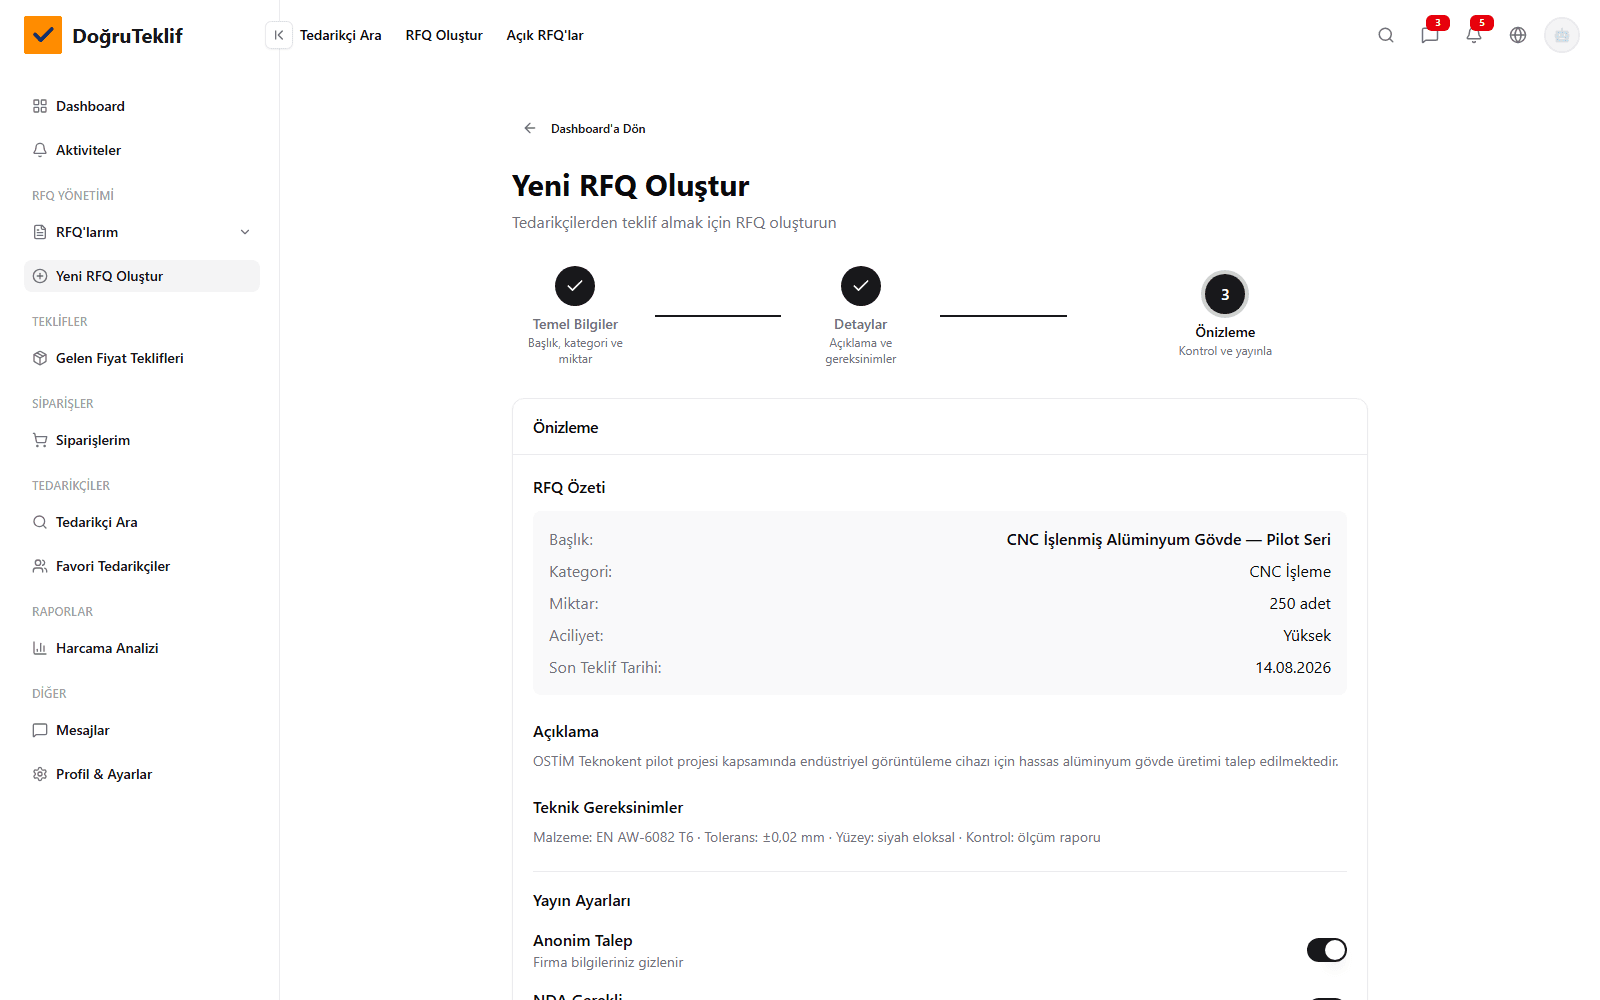This screenshot has height=1000, width=1600.
Task: Click the urgency value 'Yüksek'
Action: pos(1307,635)
